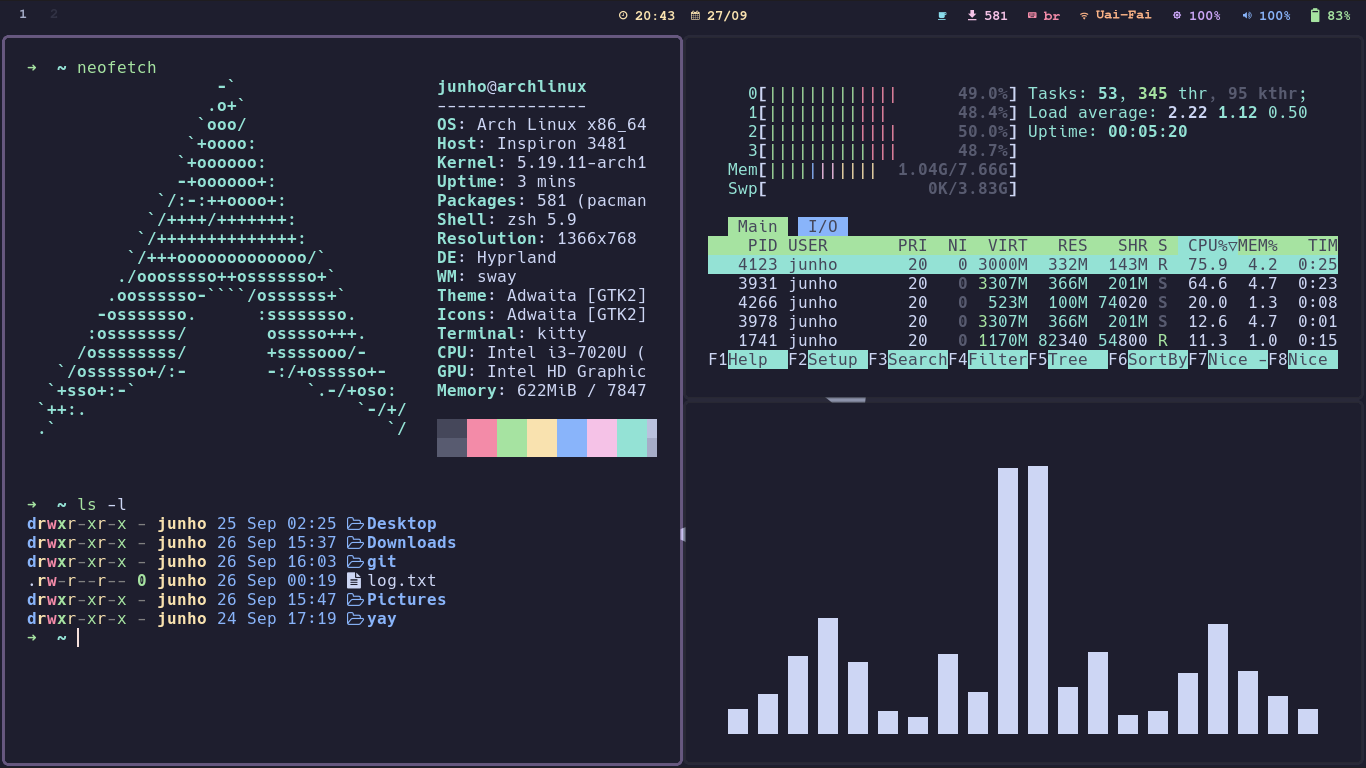Image resolution: width=1366 pixels, height=768 pixels.
Task: Click the folder icon next to git
Action: pos(355,562)
